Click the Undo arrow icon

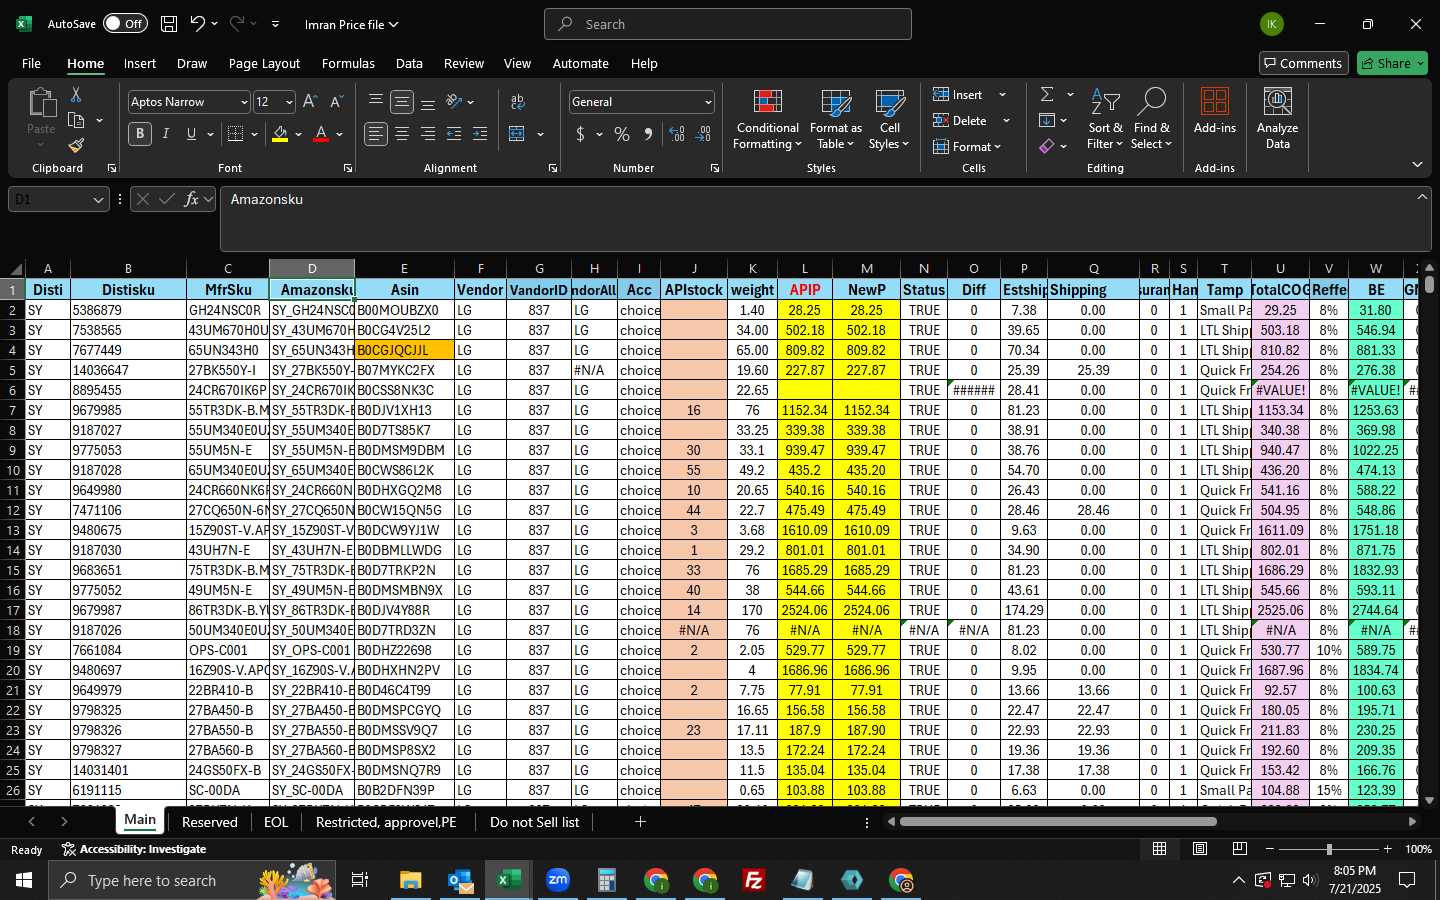pos(198,24)
